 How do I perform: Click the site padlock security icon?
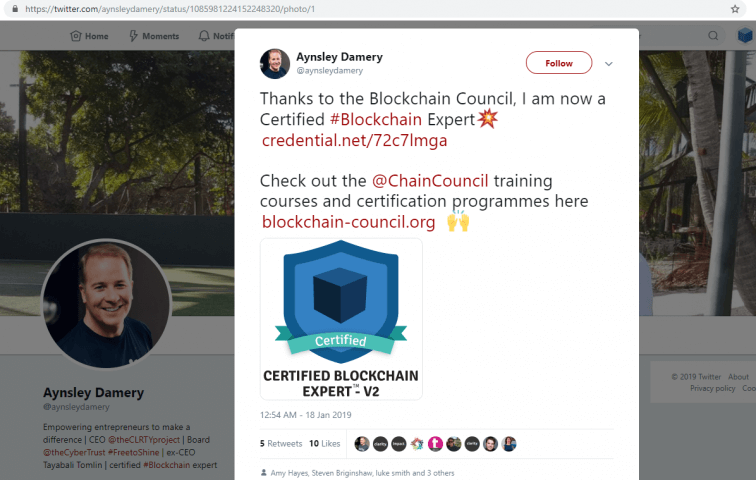15,9
